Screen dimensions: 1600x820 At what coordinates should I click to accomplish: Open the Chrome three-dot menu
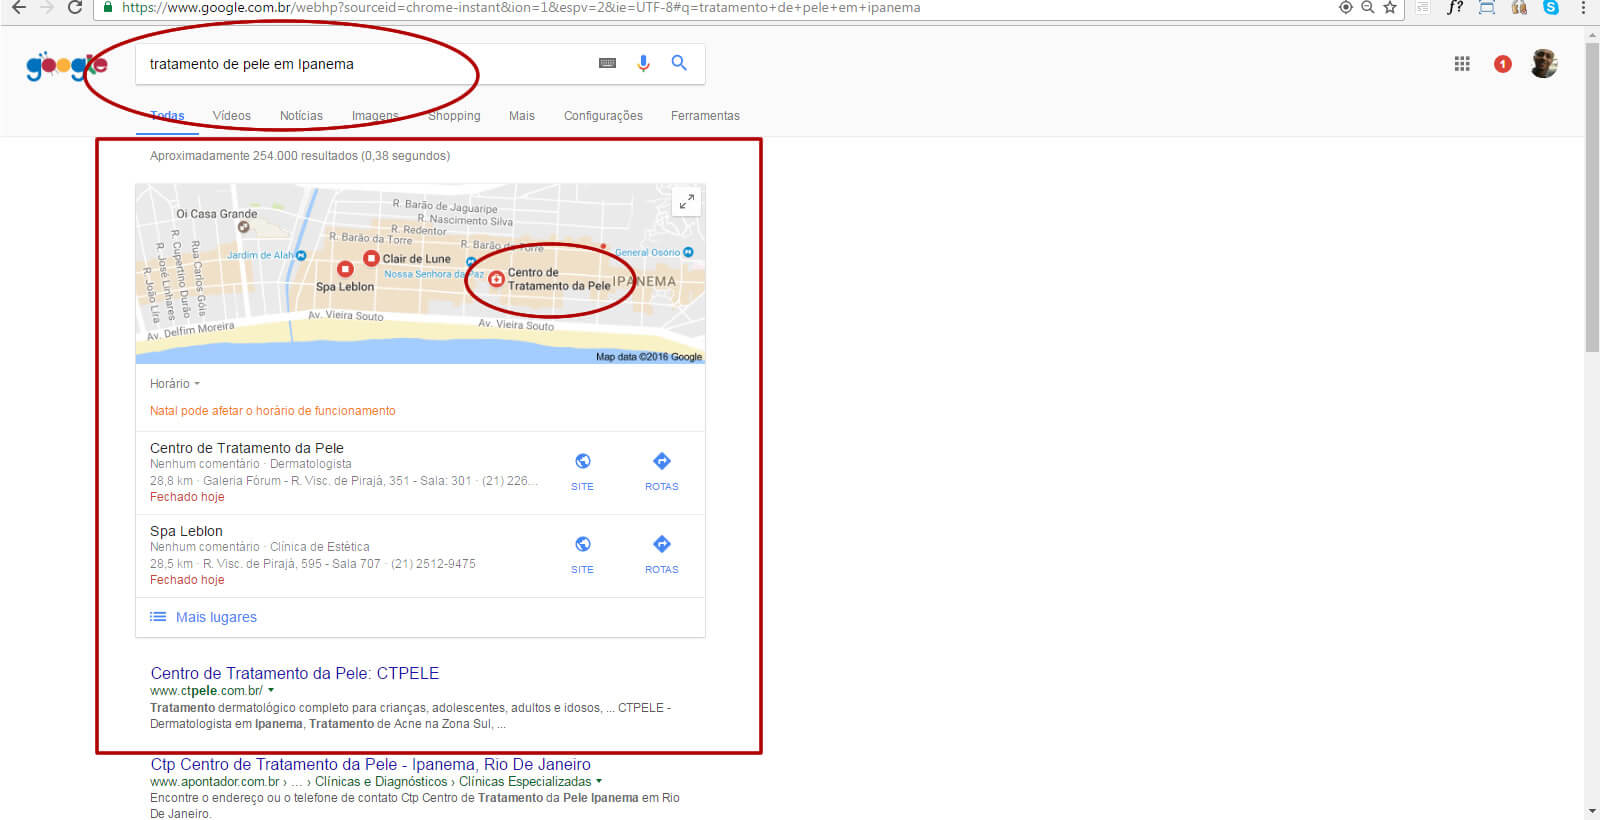click(x=1583, y=7)
